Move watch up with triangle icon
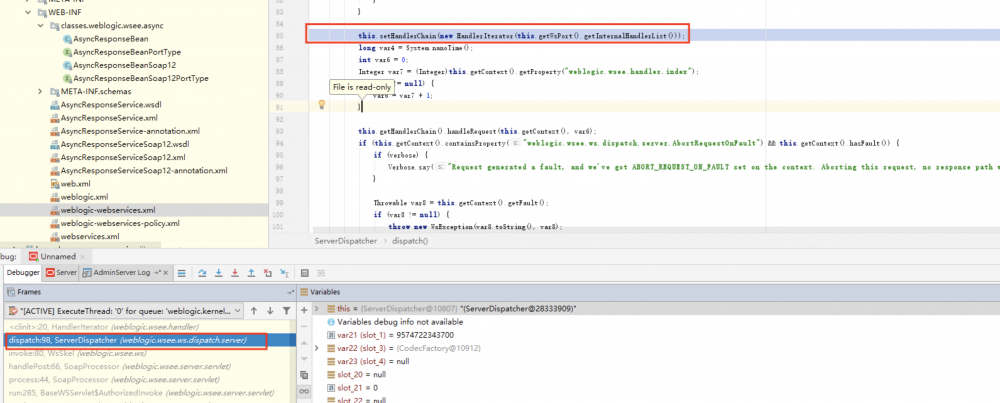1000x403 pixels. 304,342
